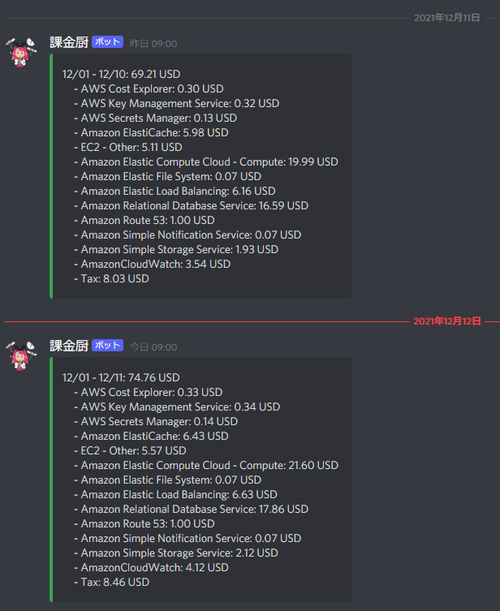Click the Amazon Route 53 line in the second embed

(x=144, y=524)
